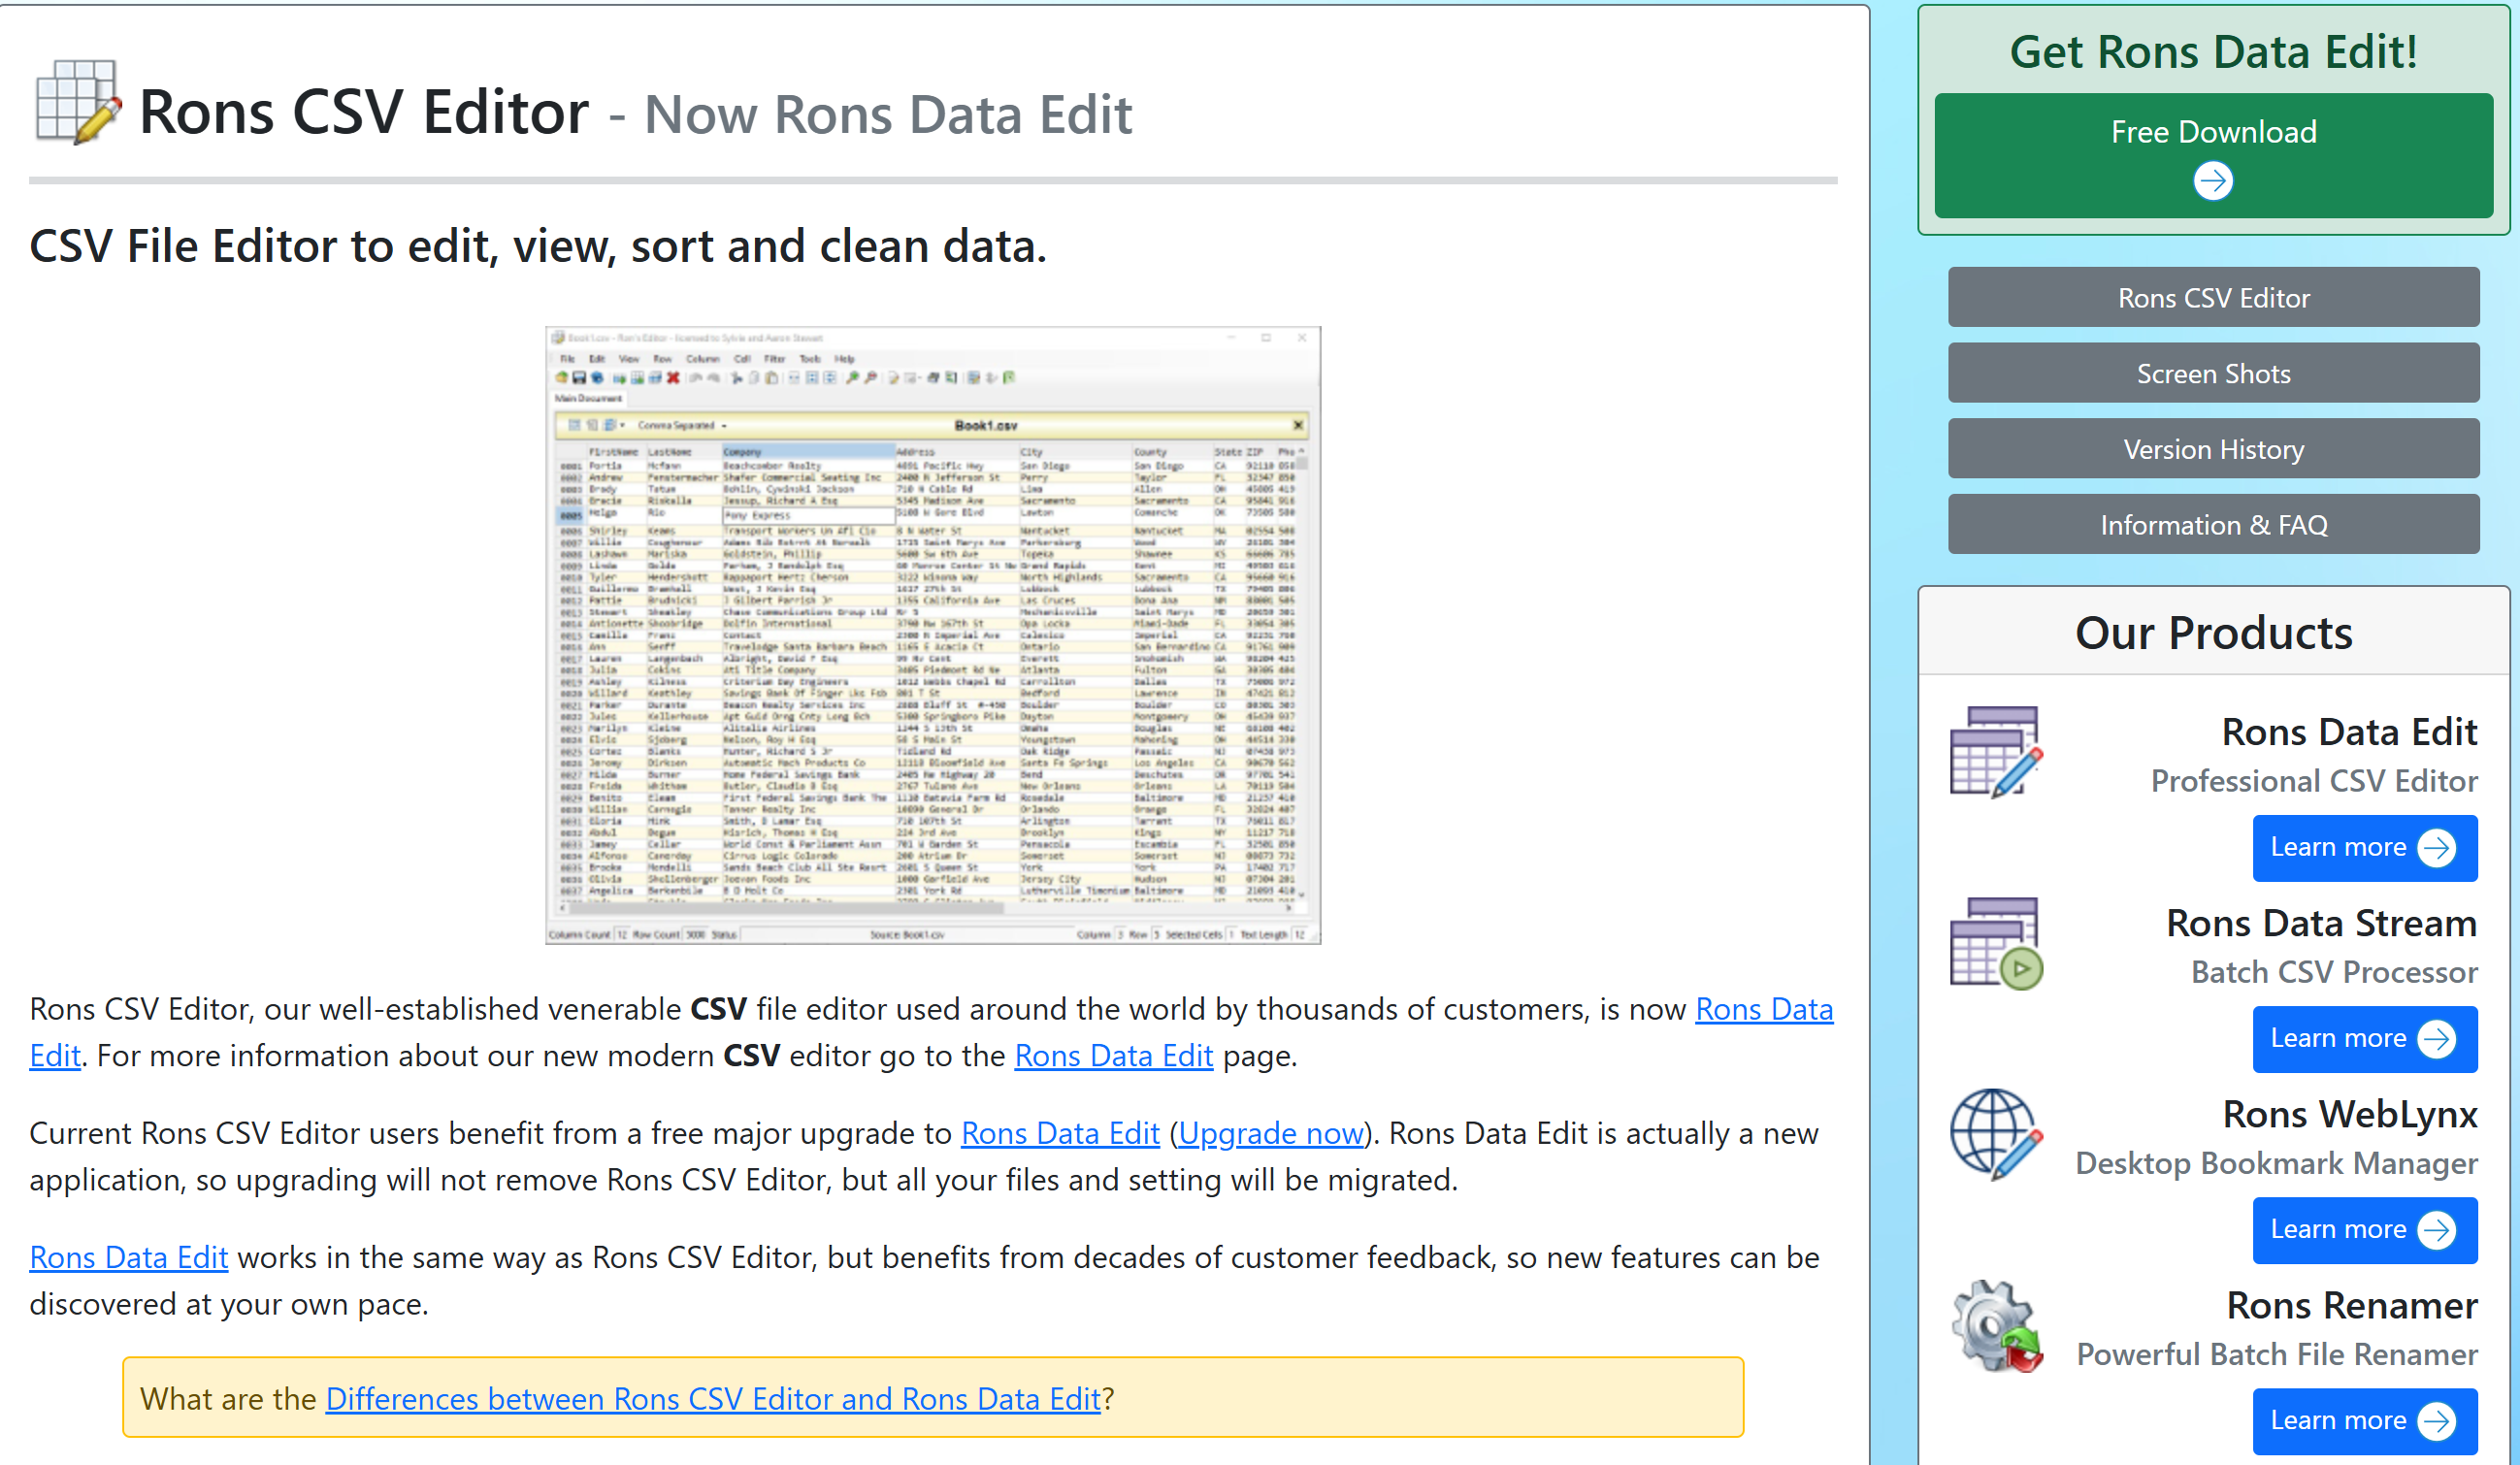Click the Rons Data Edit product icon
The width and height of the screenshot is (2520, 1465).
click(1995, 752)
